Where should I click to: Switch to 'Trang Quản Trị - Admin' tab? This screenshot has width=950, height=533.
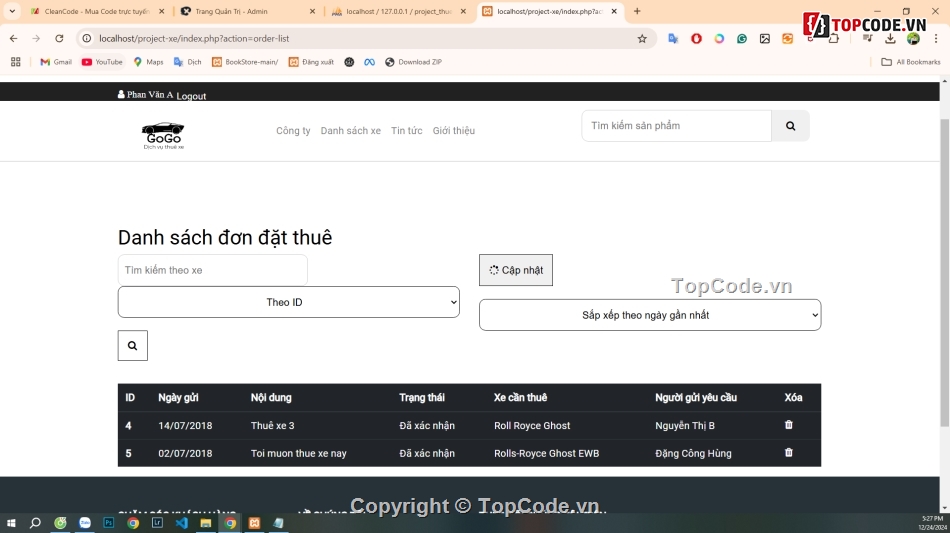248,12
